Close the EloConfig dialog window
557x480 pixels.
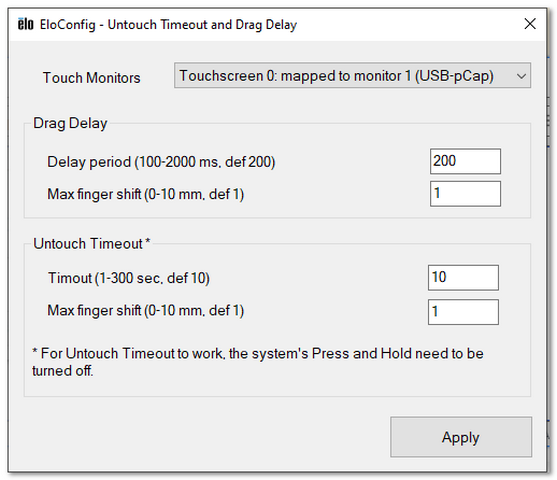pyautogui.click(x=530, y=24)
